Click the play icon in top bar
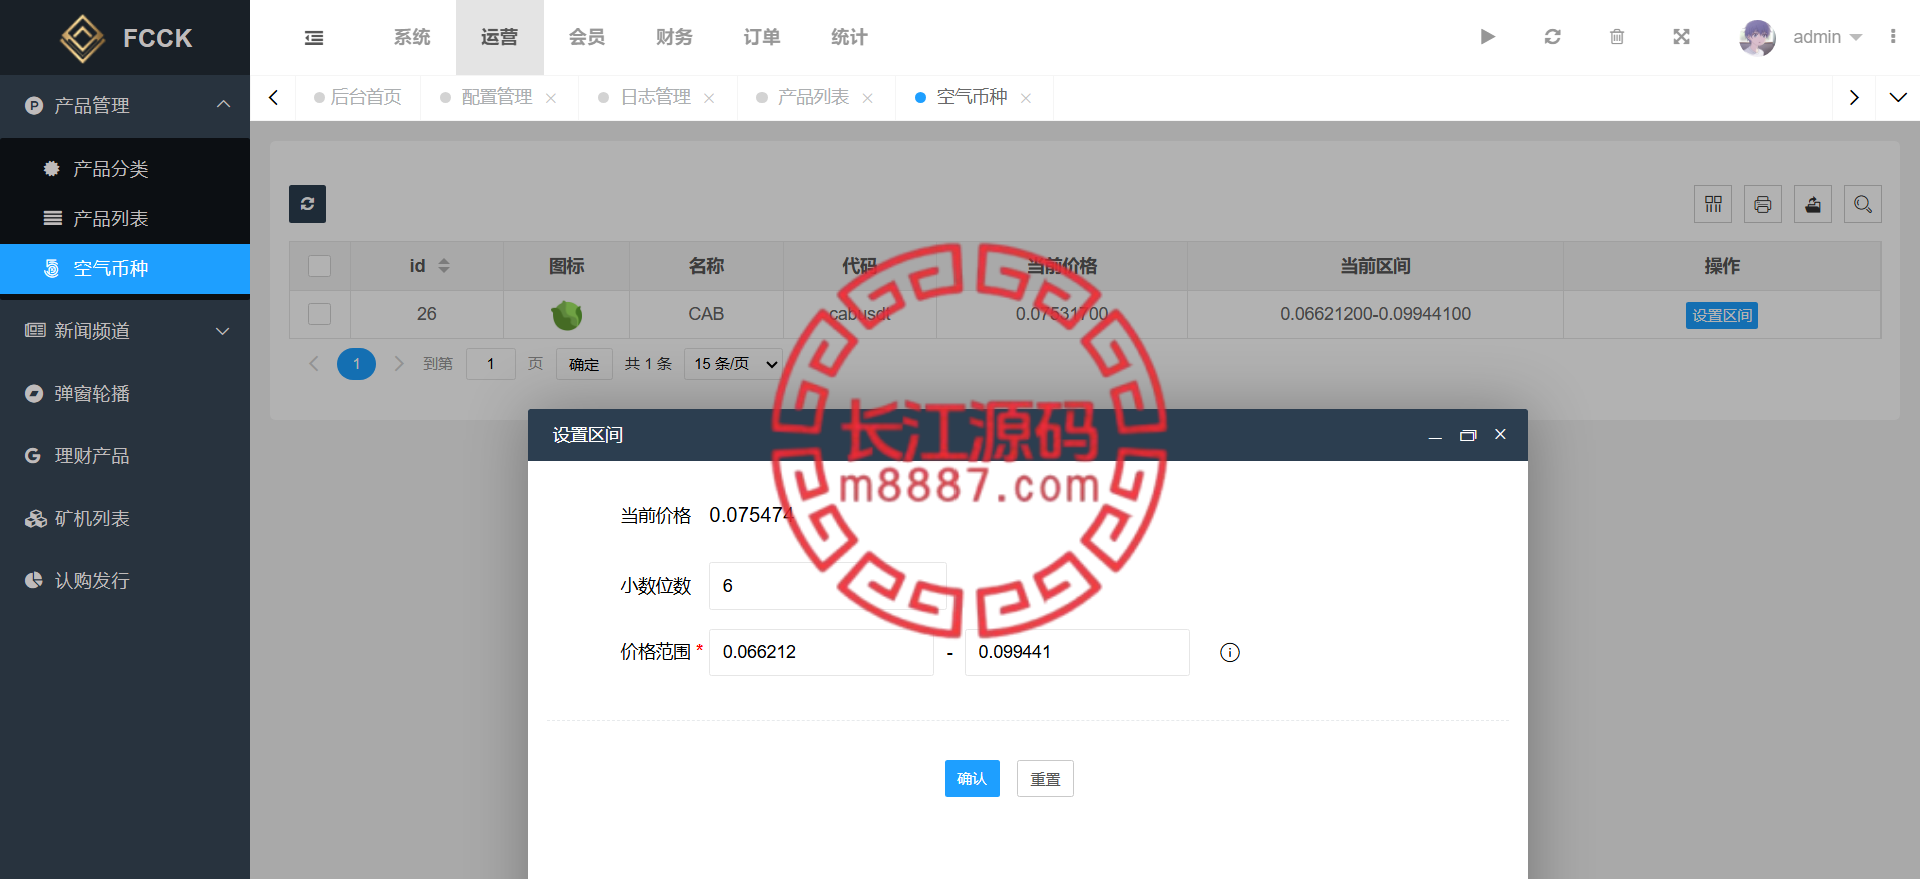 tap(1487, 37)
